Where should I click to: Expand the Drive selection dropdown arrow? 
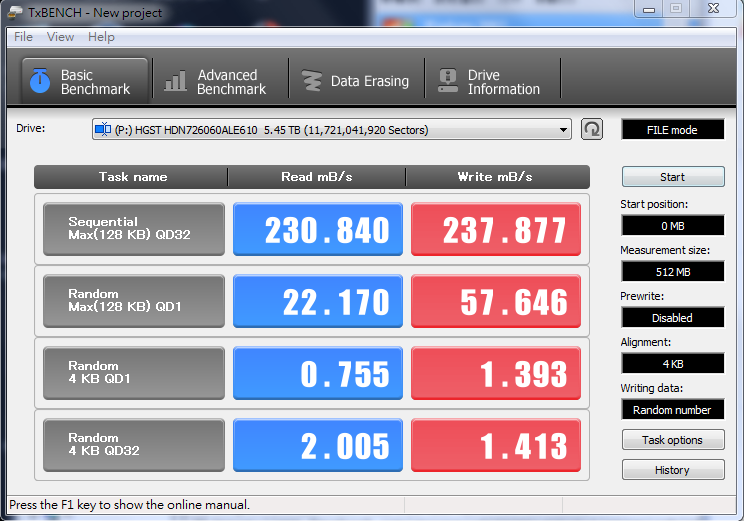(x=563, y=130)
